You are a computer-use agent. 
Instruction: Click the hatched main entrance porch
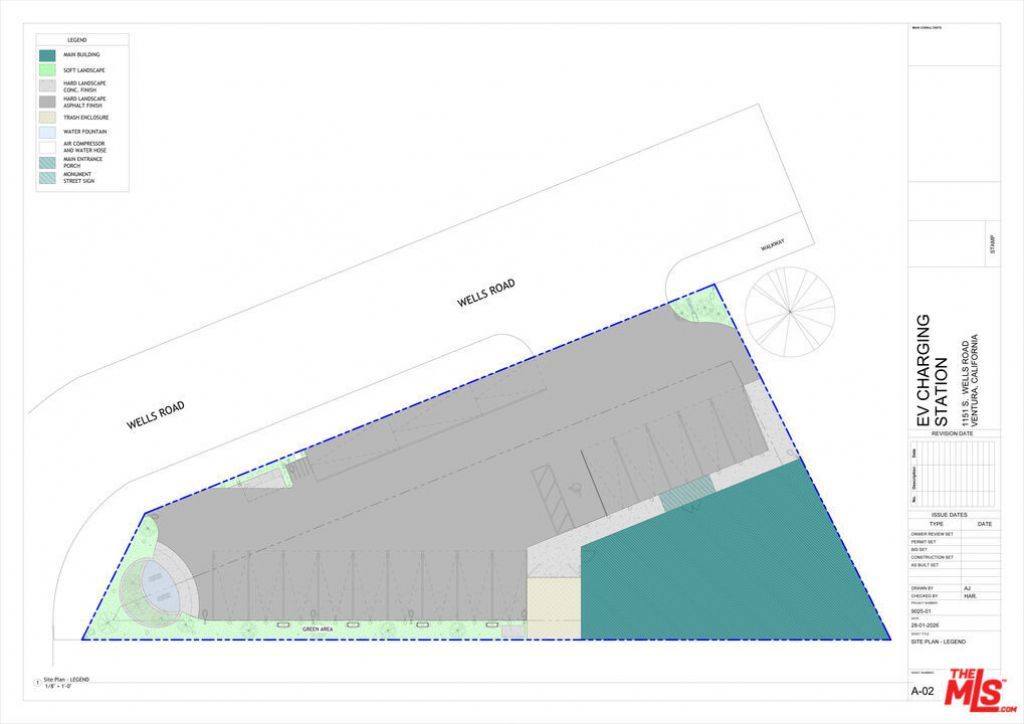686,491
